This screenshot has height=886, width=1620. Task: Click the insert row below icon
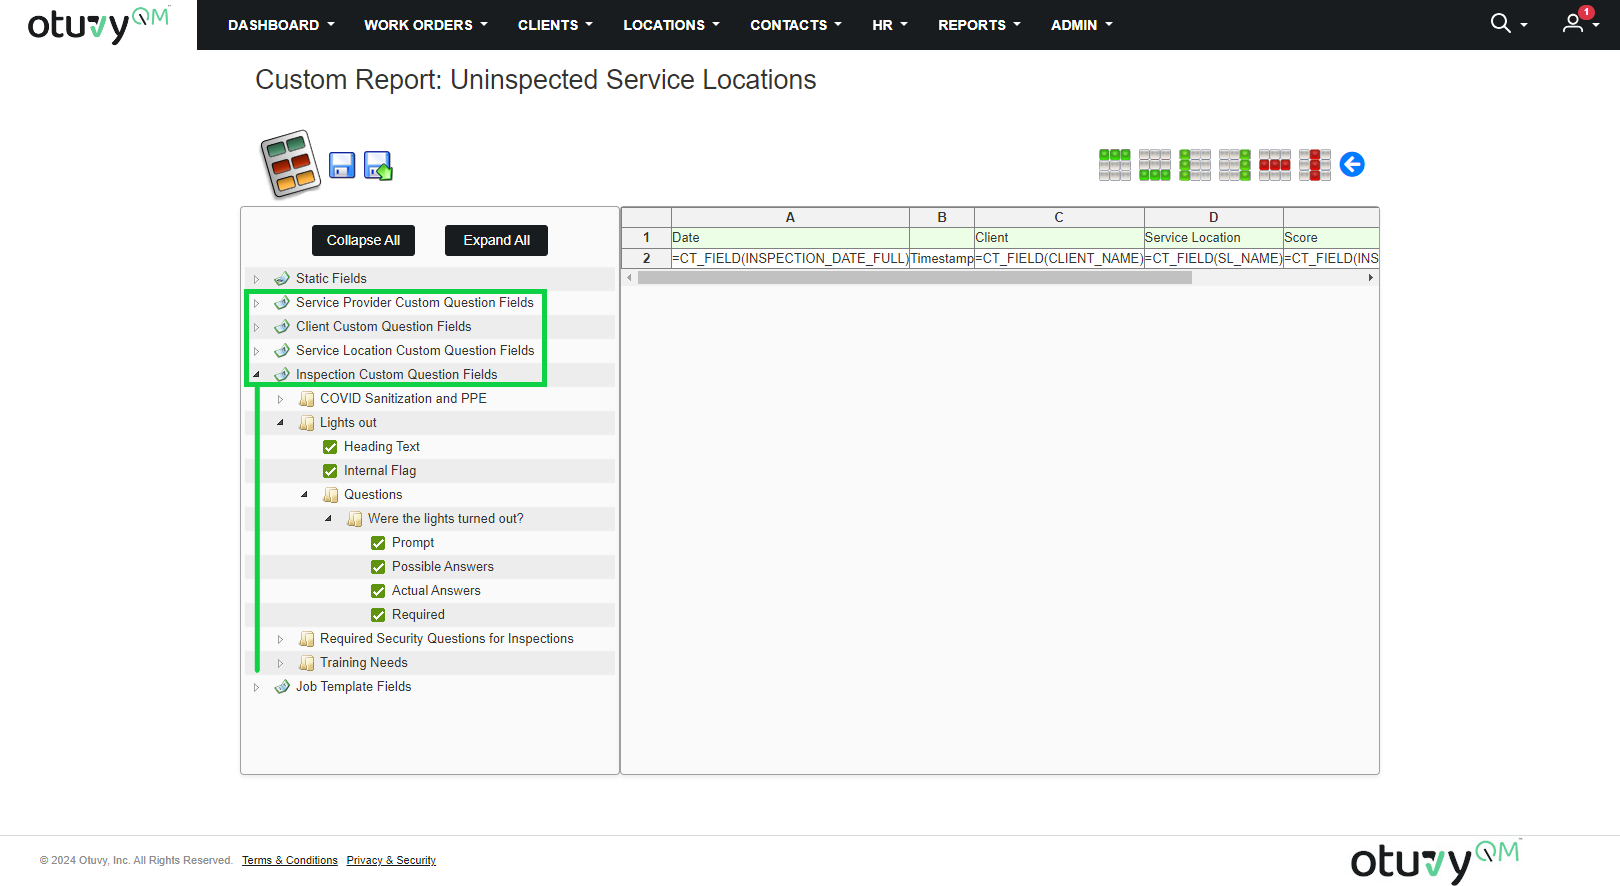click(1155, 165)
